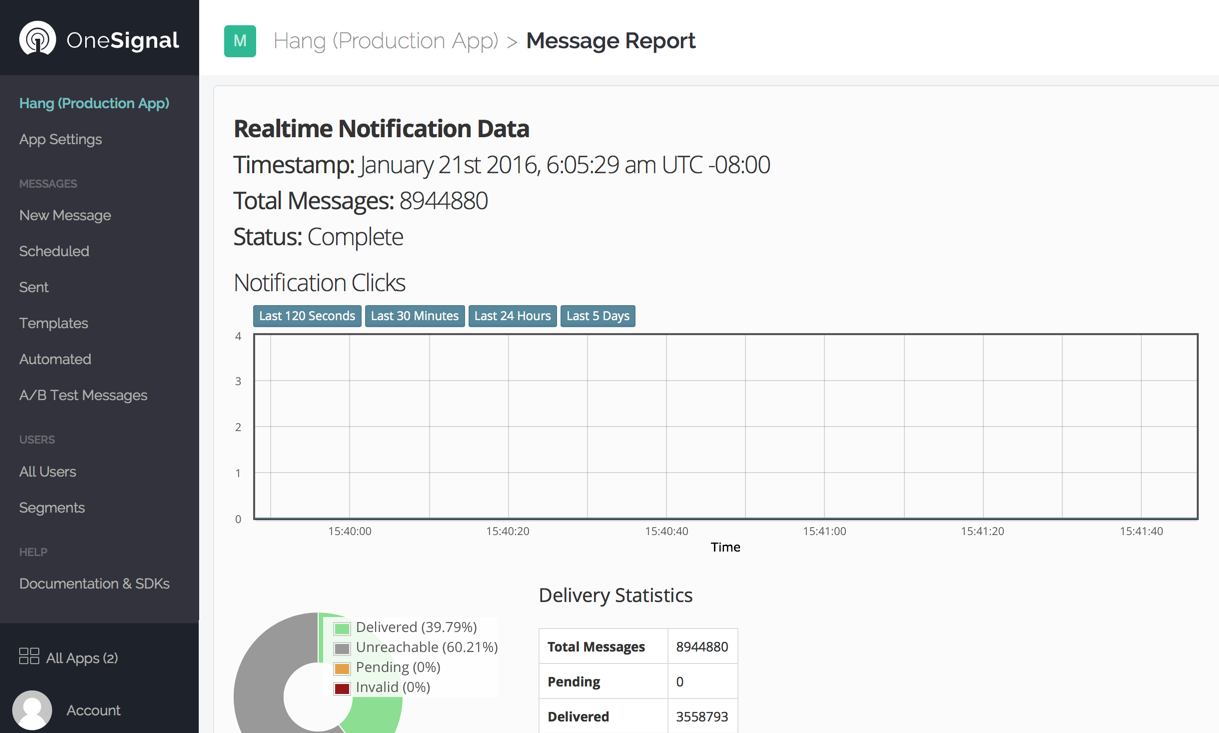View All Users

[x=47, y=471]
